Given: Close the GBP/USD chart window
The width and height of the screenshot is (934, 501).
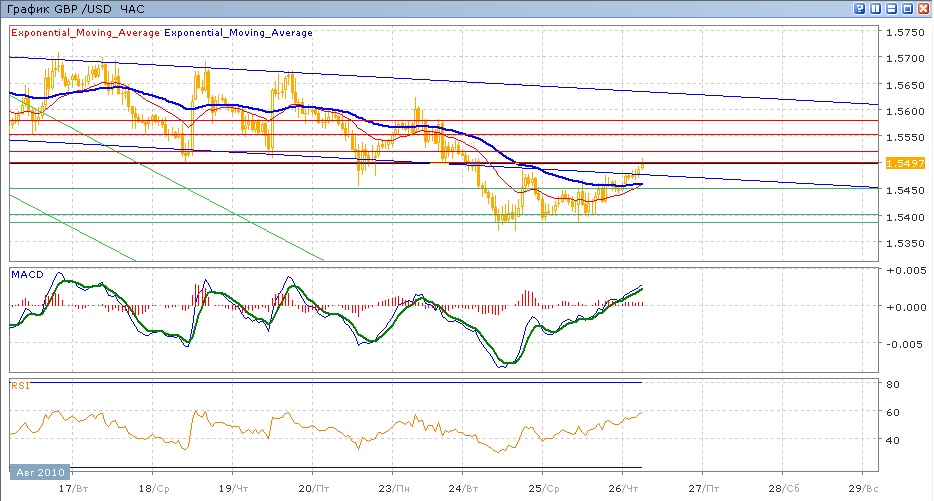Looking at the screenshot, I should click(x=924, y=8).
